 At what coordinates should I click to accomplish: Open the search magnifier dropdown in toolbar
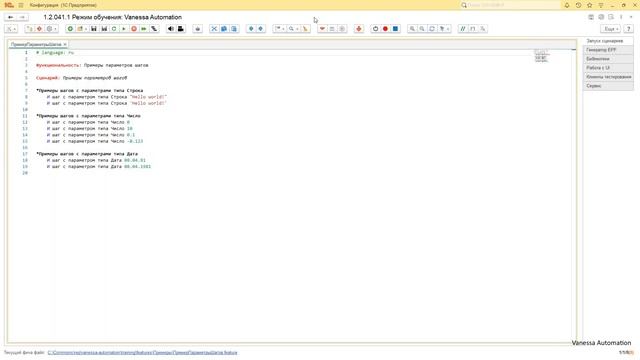click(x=292, y=29)
